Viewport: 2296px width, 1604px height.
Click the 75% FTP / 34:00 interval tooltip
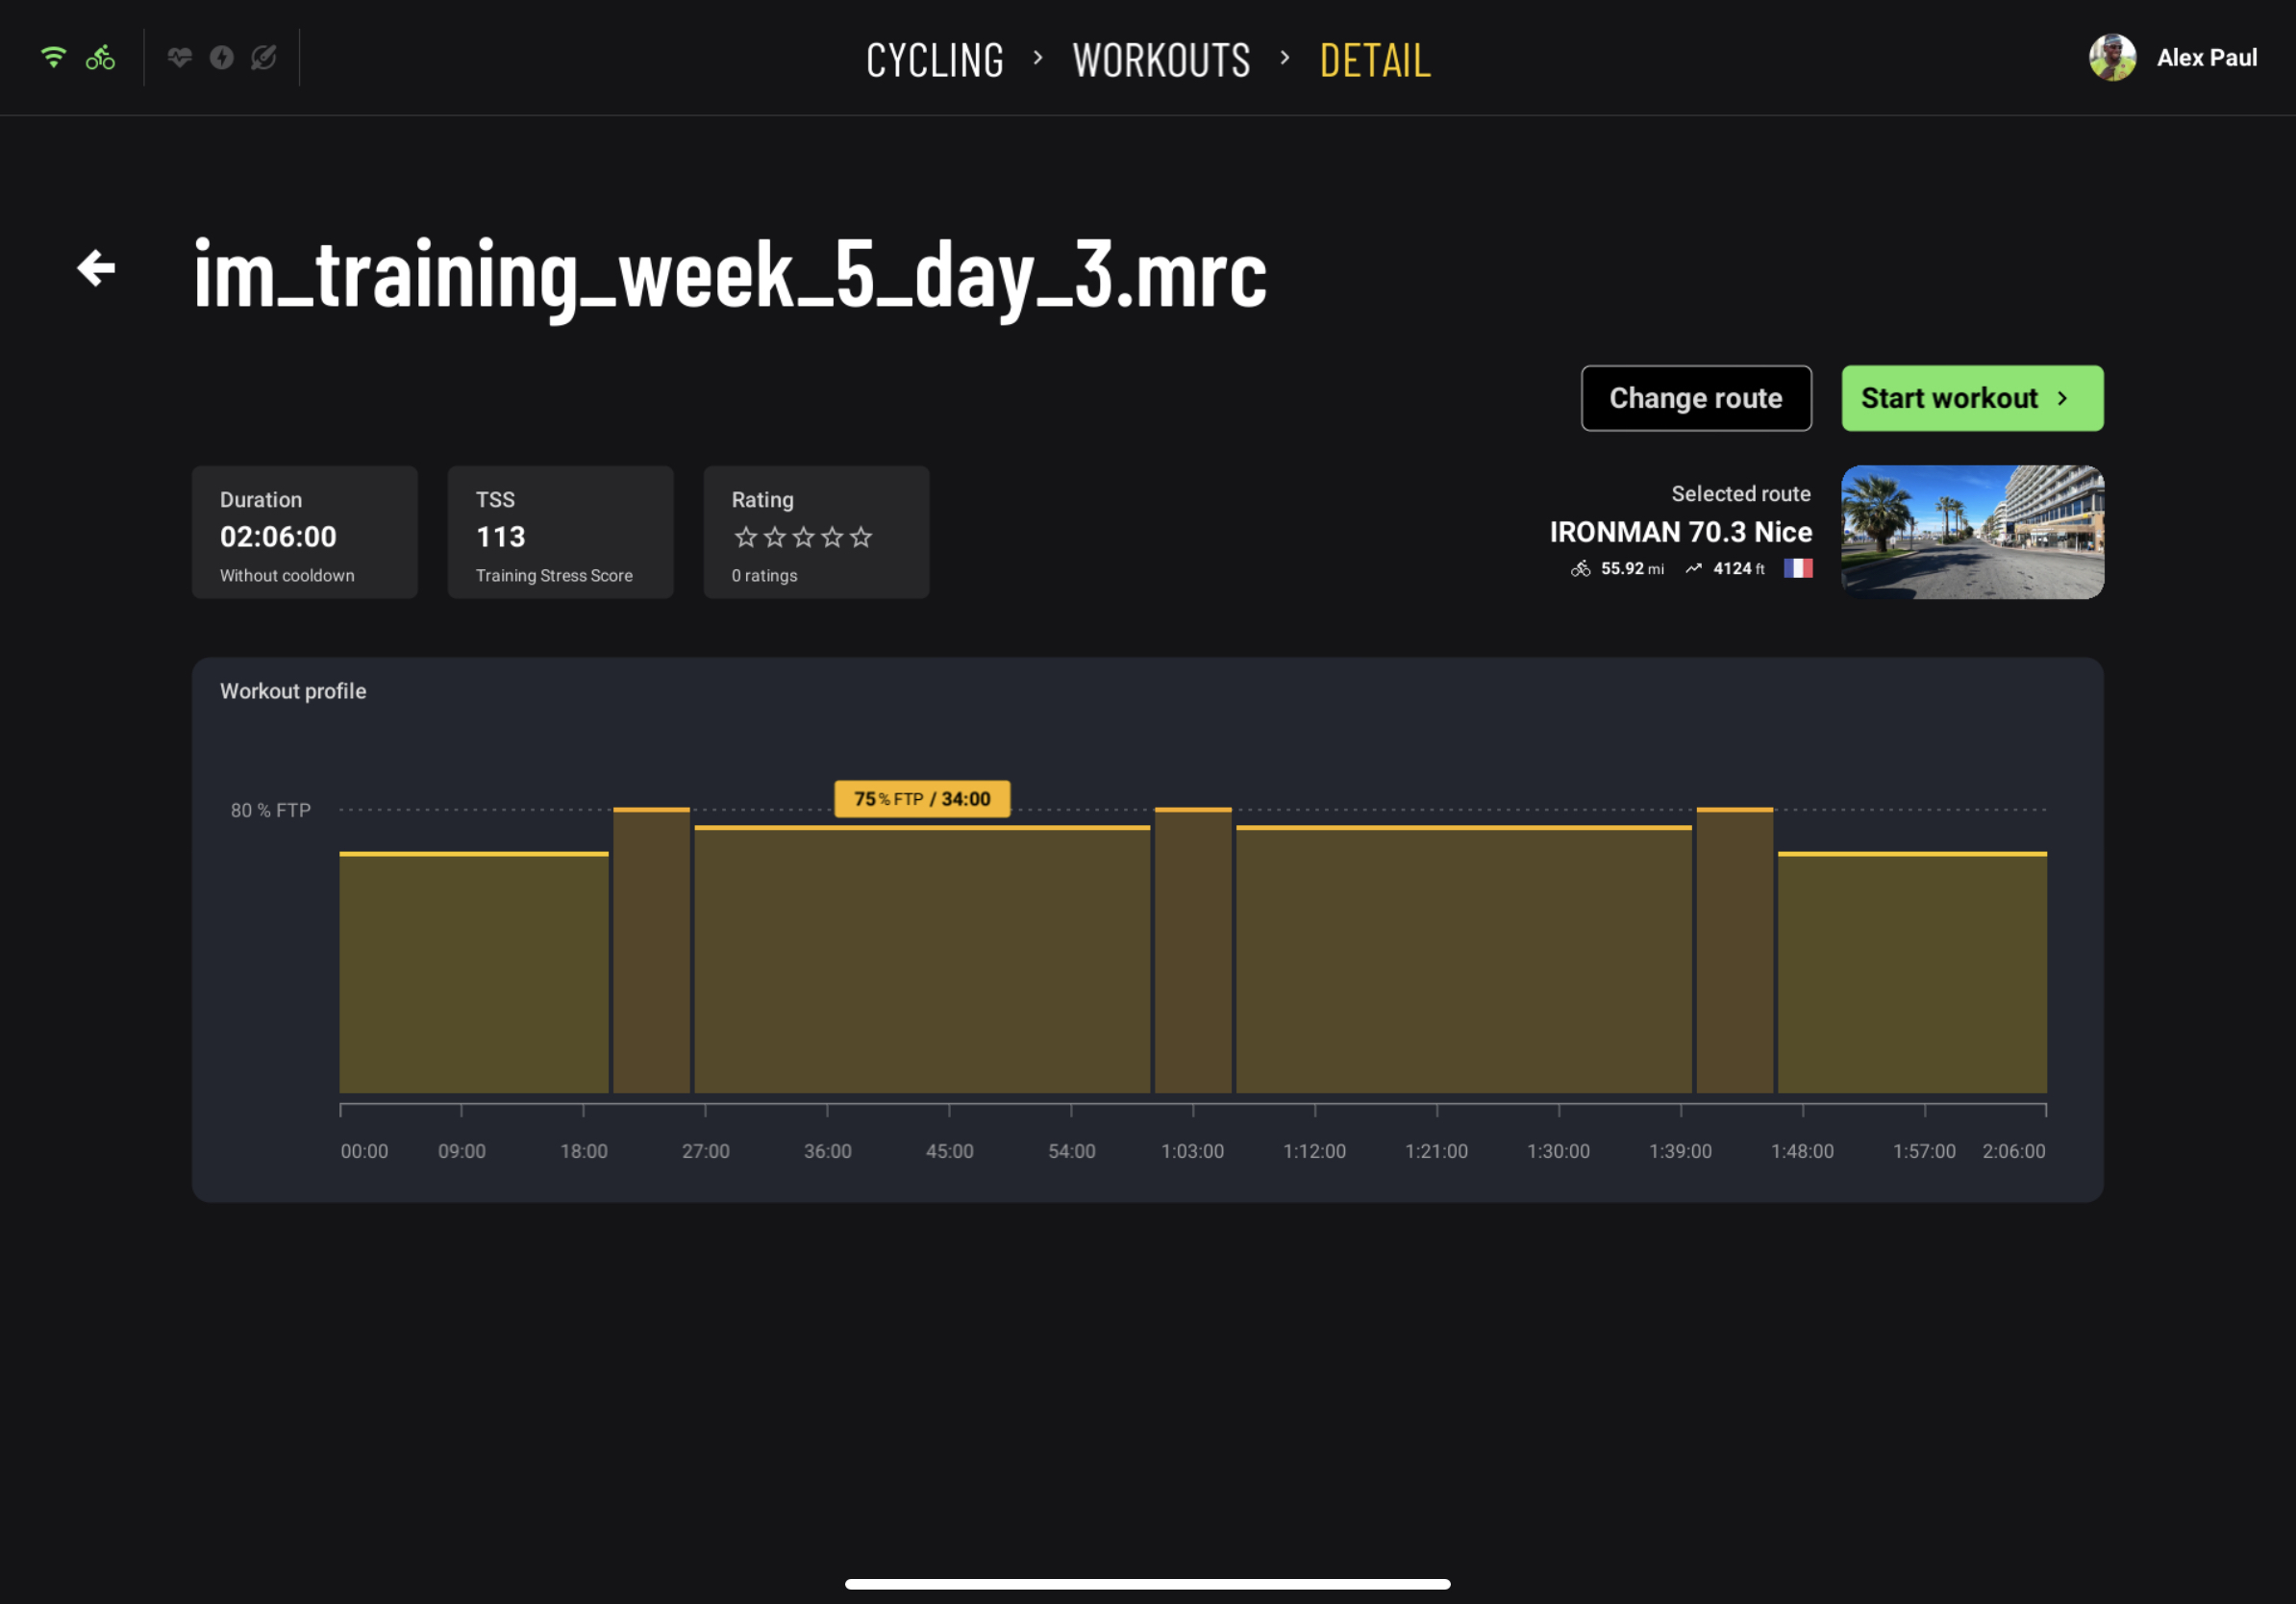tap(922, 799)
